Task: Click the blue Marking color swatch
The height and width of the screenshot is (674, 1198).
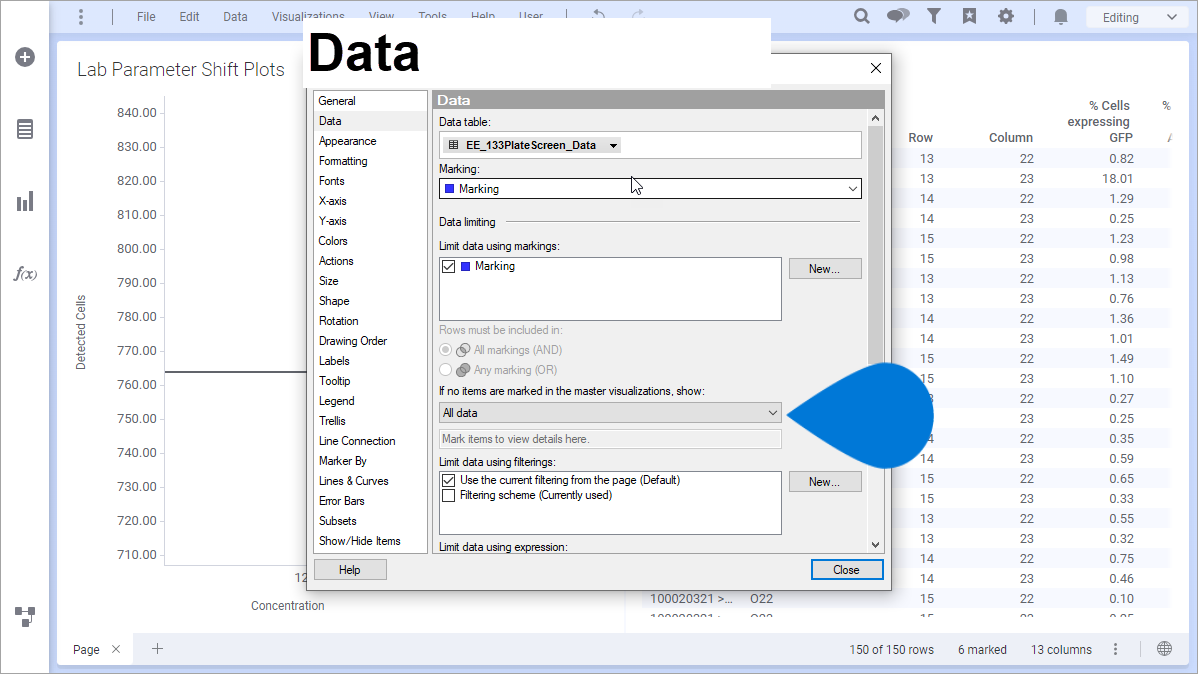Action: point(450,189)
